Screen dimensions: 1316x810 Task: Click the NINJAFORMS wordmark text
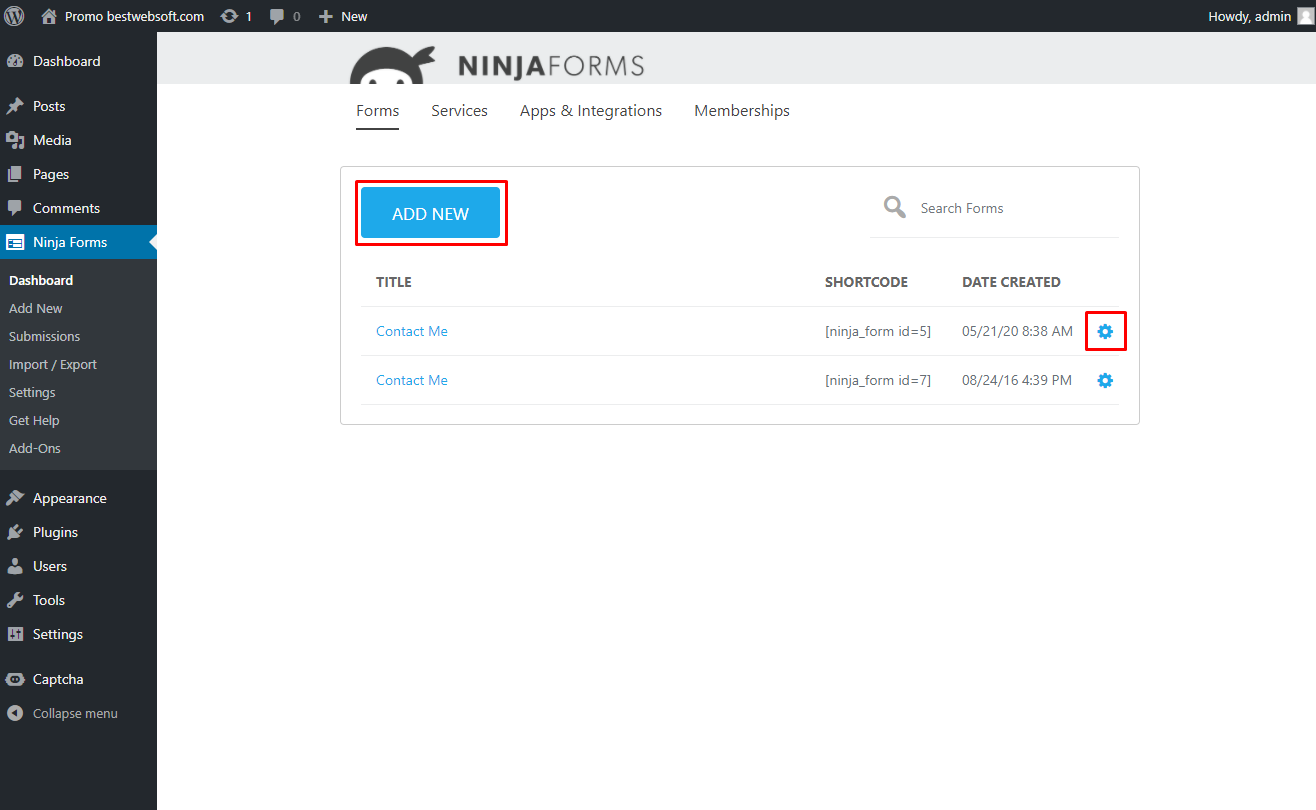(551, 67)
